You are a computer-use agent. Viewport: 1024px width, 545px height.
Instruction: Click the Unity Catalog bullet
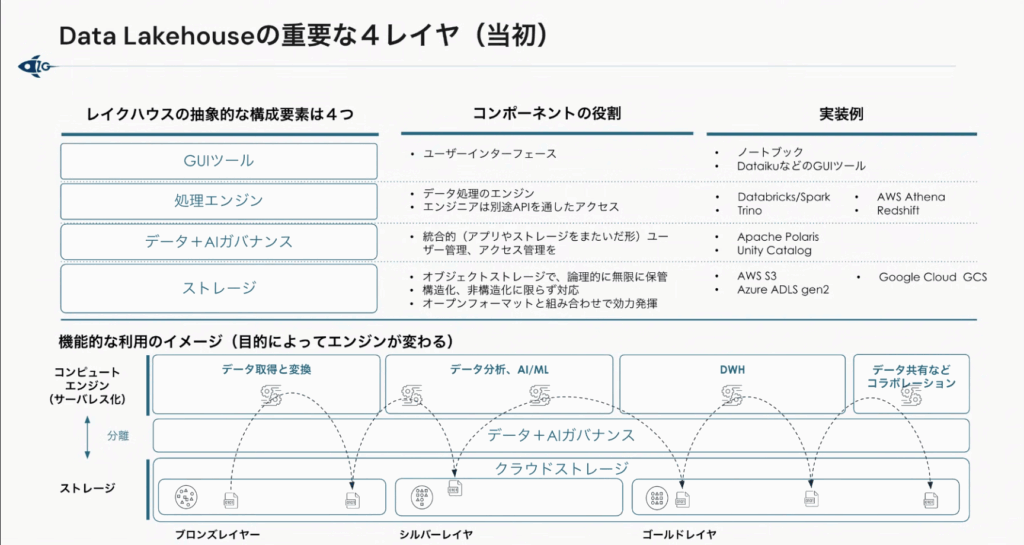[774, 251]
